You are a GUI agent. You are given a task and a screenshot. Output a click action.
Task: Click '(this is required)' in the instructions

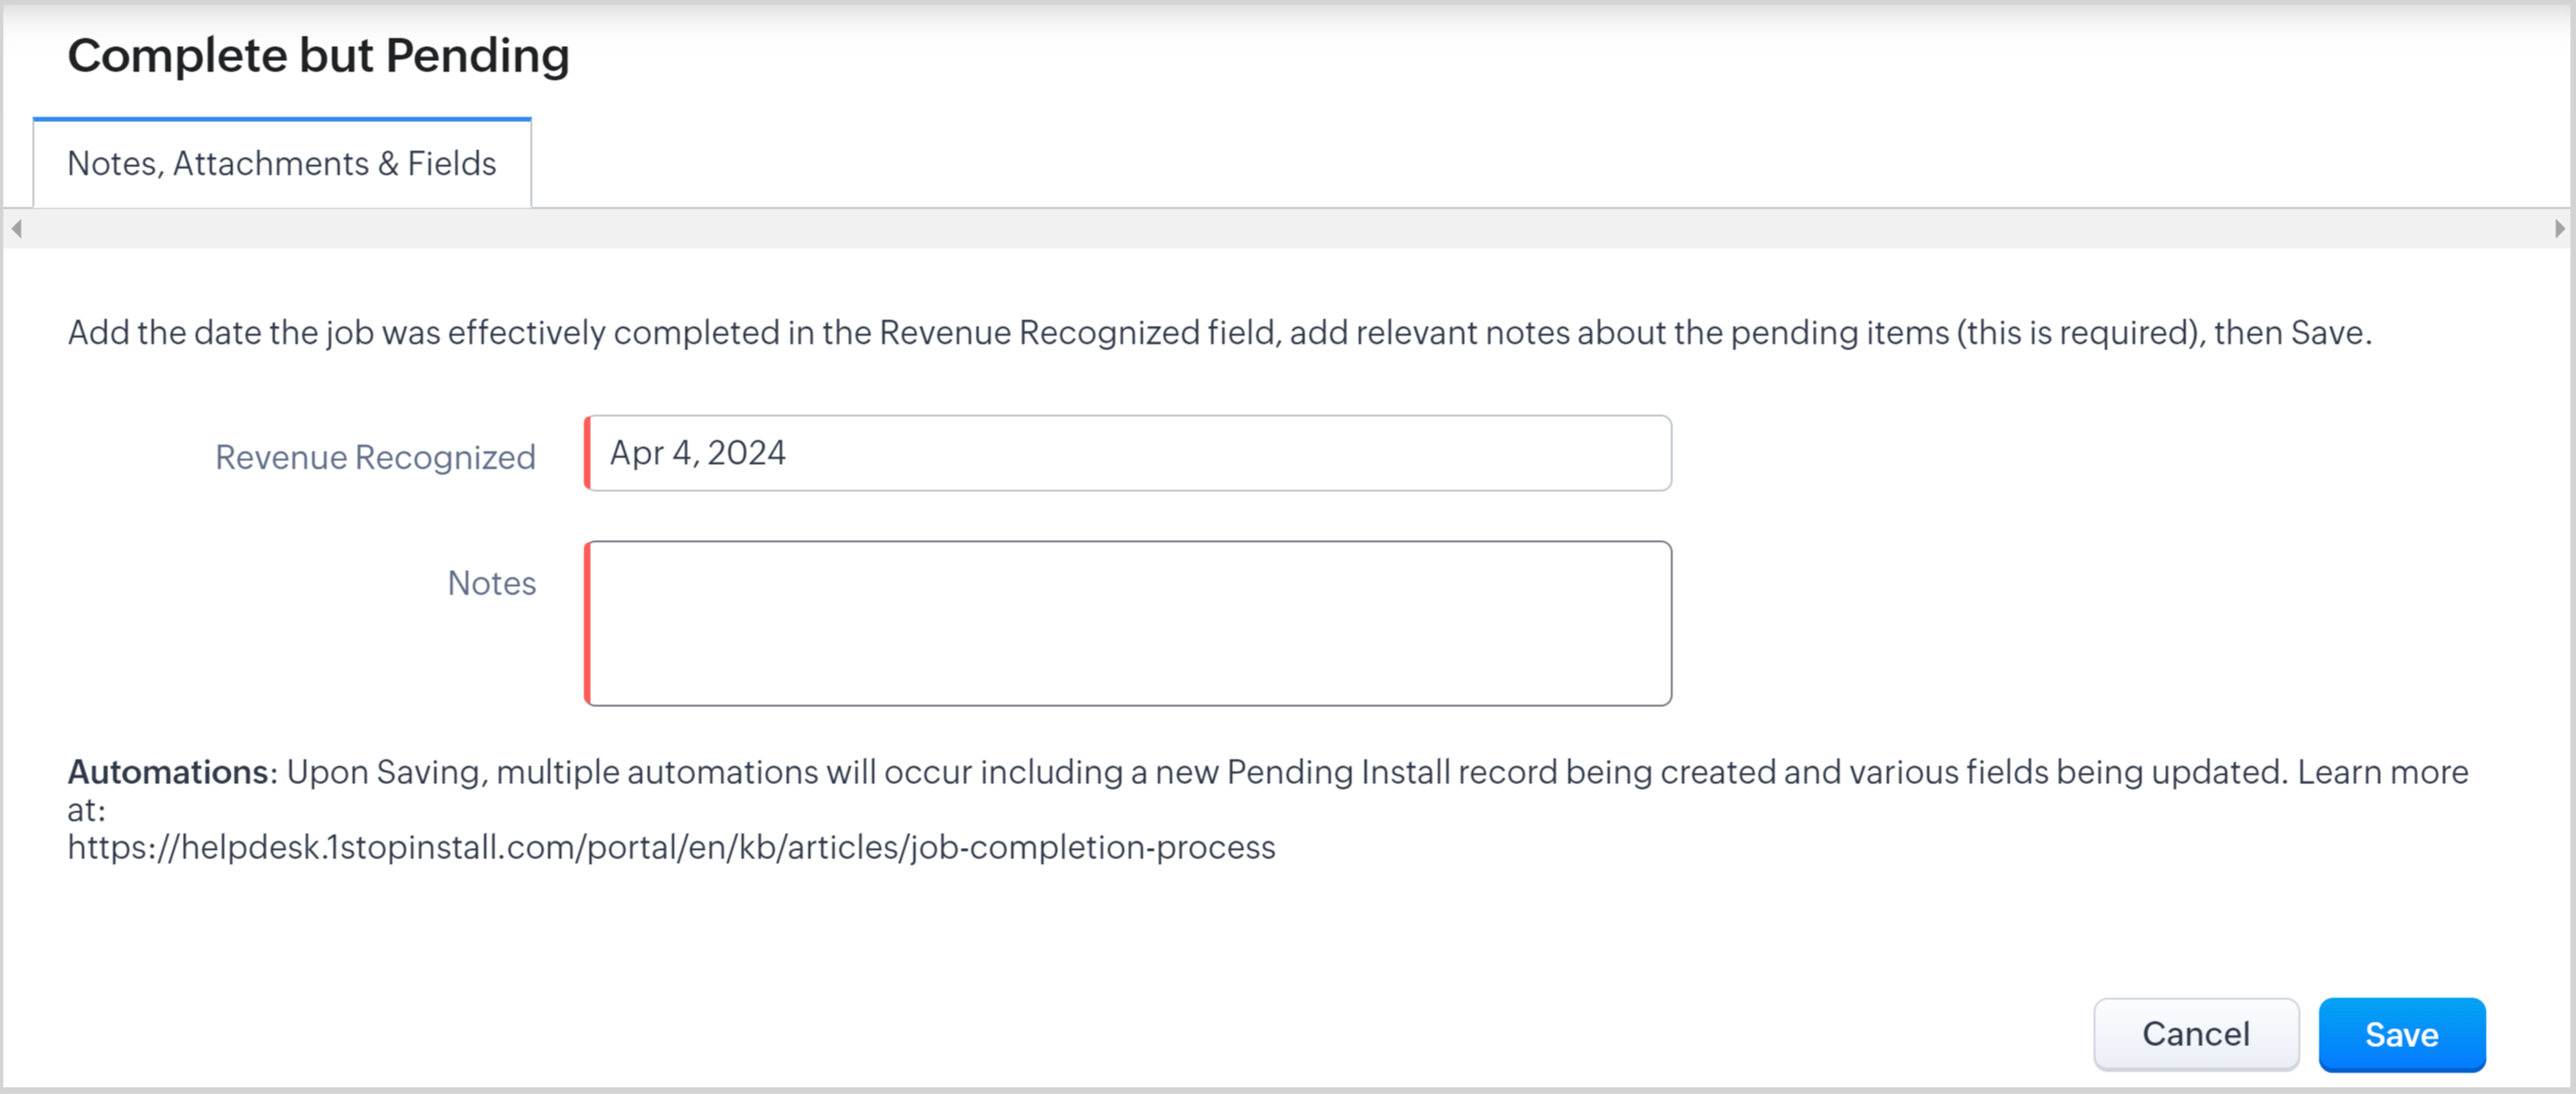pos(2080,333)
